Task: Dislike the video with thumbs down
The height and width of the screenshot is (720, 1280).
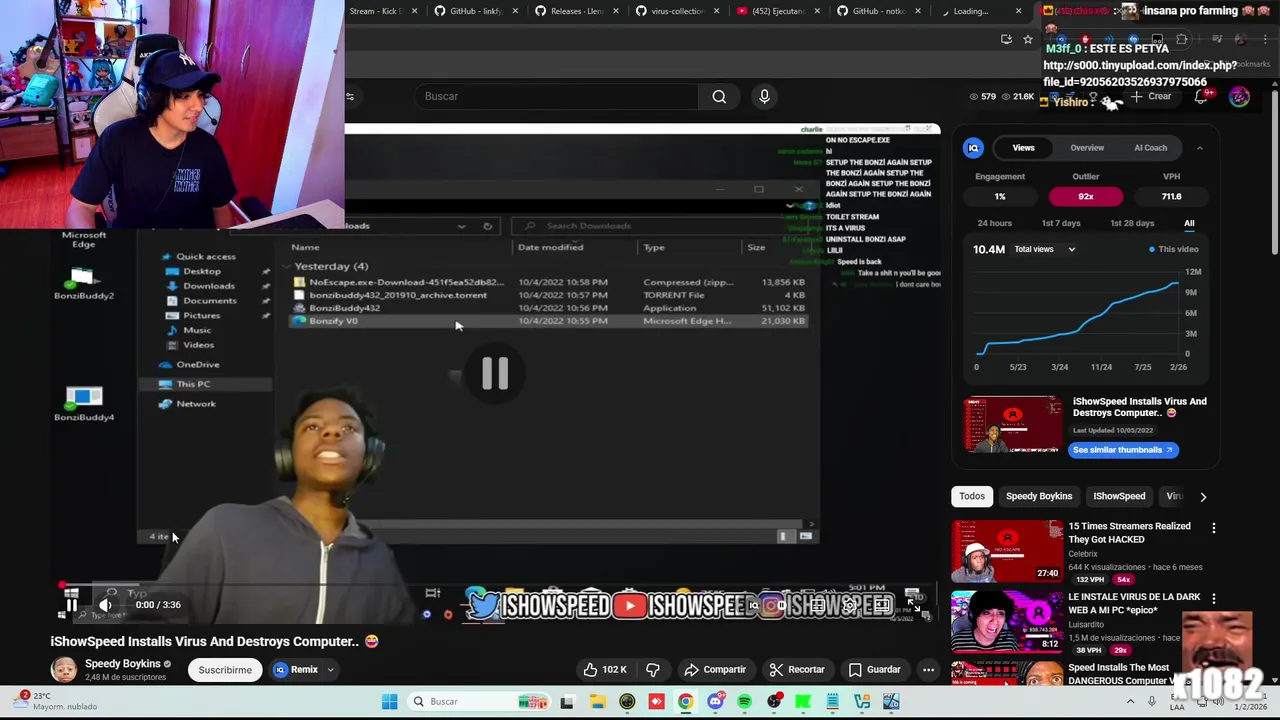Action: point(653,669)
